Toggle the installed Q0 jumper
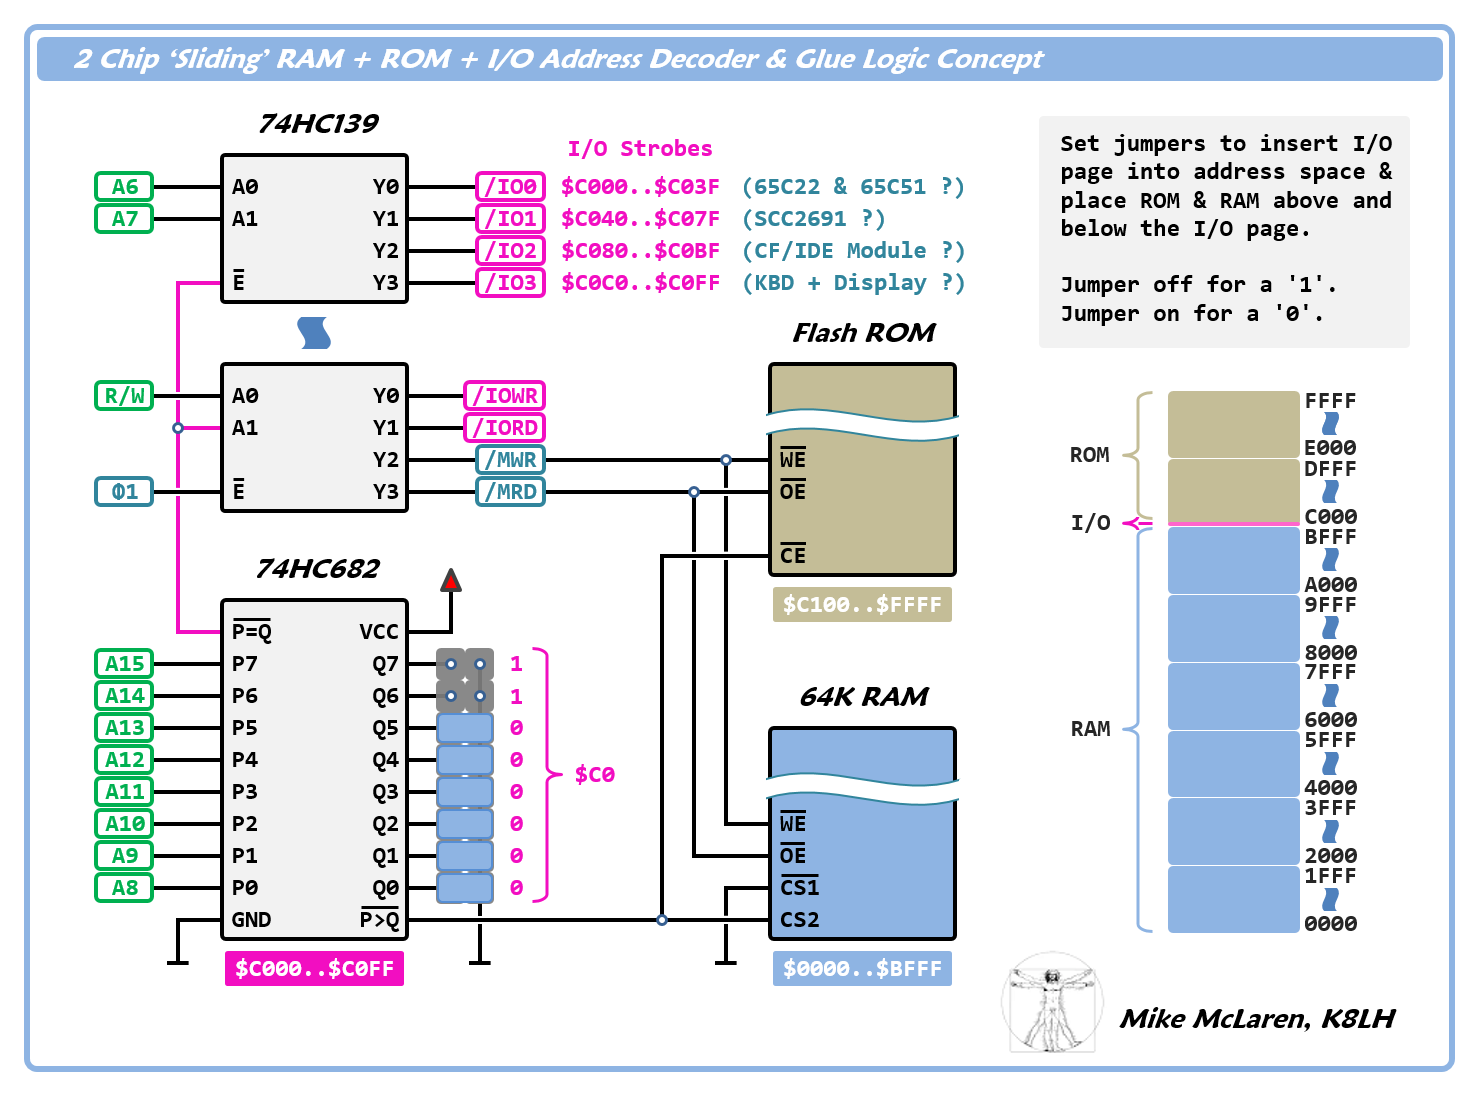 pyautogui.click(x=465, y=888)
